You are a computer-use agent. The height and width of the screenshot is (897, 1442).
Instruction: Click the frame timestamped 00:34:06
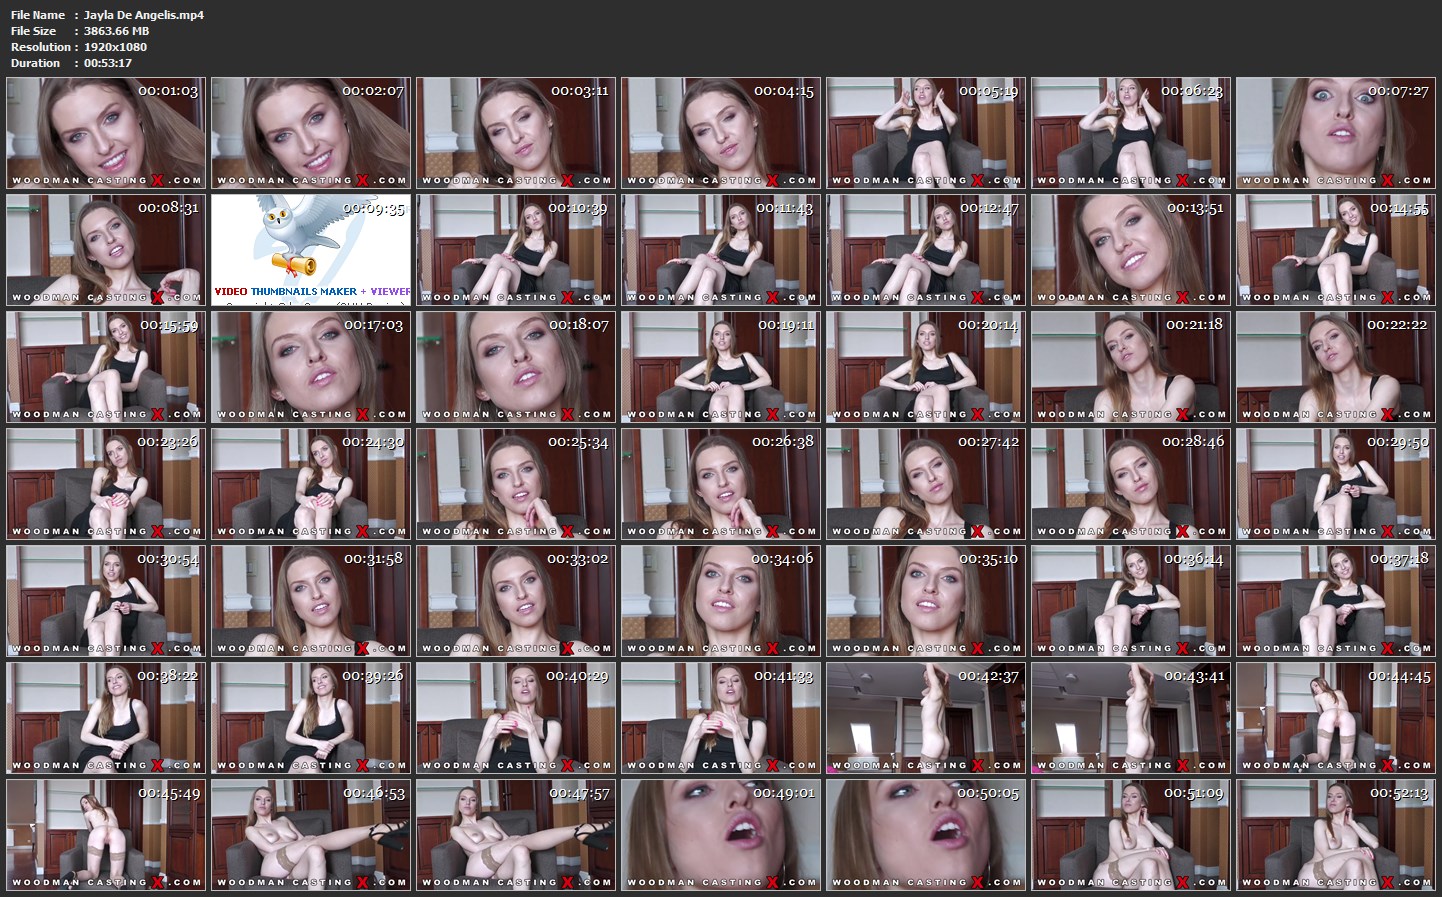coord(720,601)
